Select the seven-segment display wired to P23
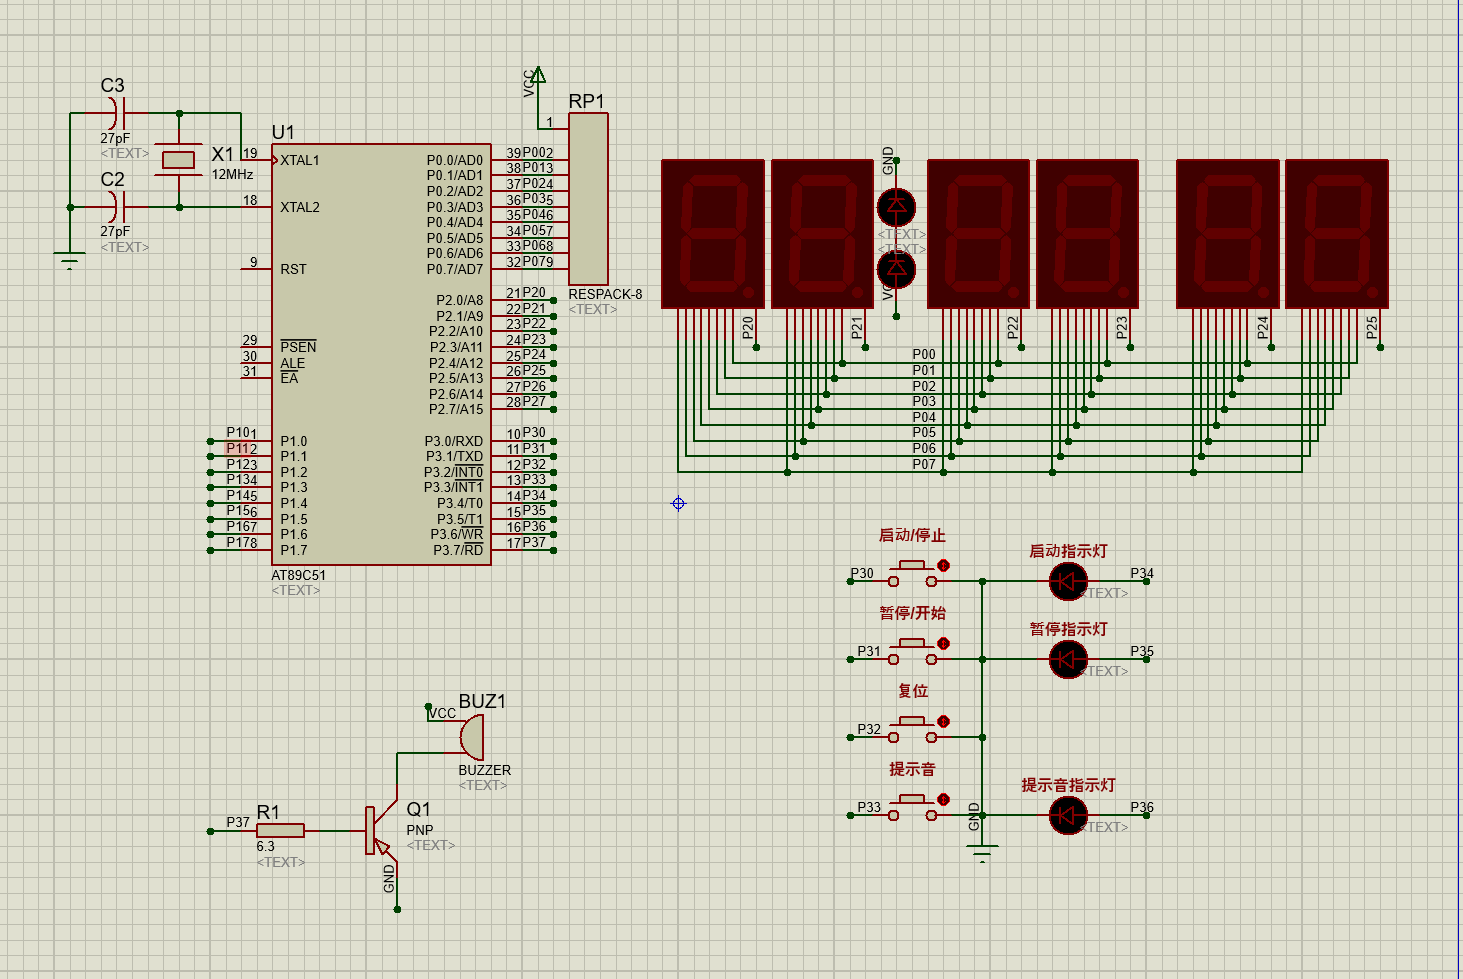This screenshot has width=1463, height=979. coord(1088,234)
